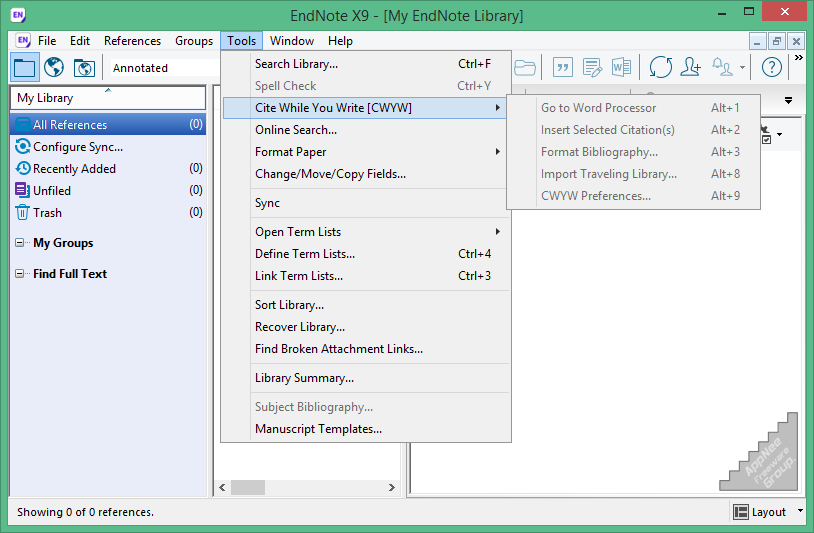The width and height of the screenshot is (814, 533).
Task: Click the EndNote logo in menu bar
Action: (23, 40)
